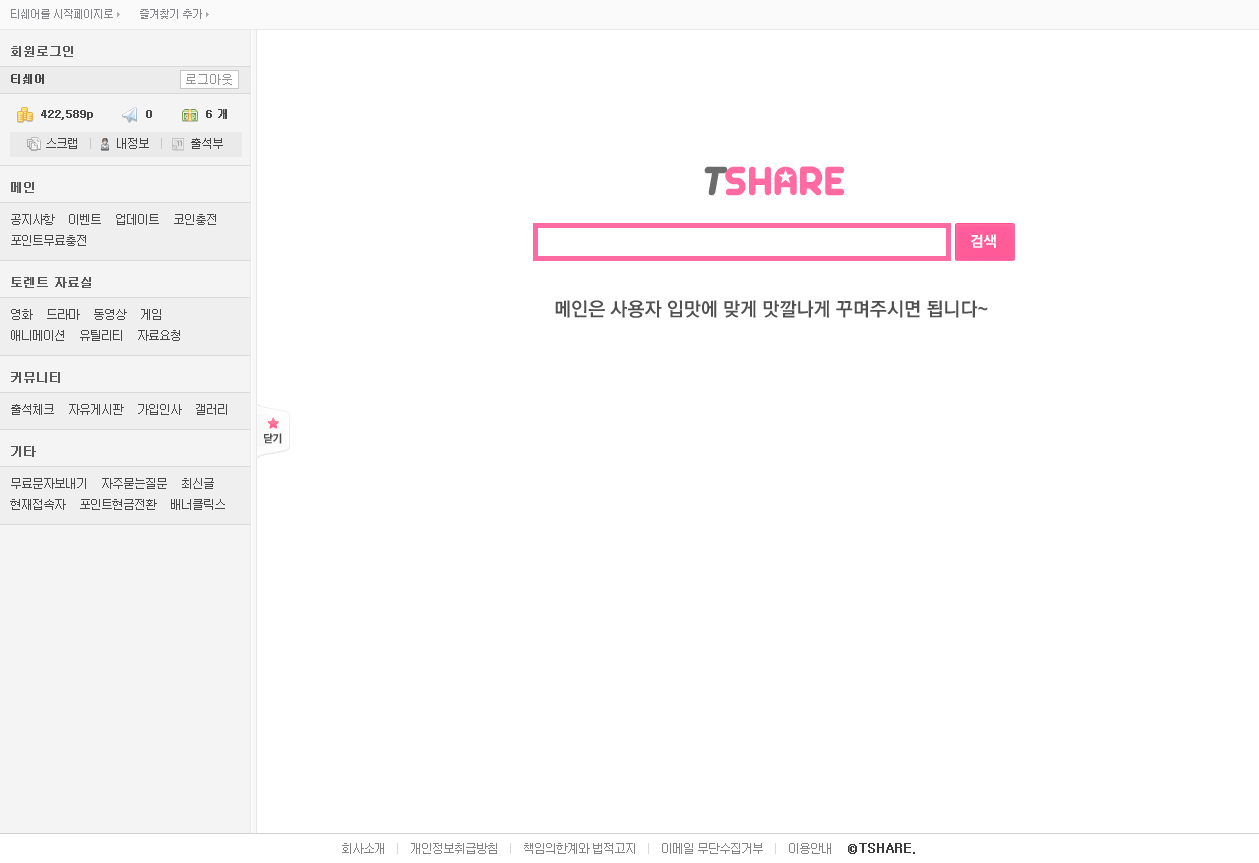
Task: Open 드라마 drama category
Action: coord(63,315)
